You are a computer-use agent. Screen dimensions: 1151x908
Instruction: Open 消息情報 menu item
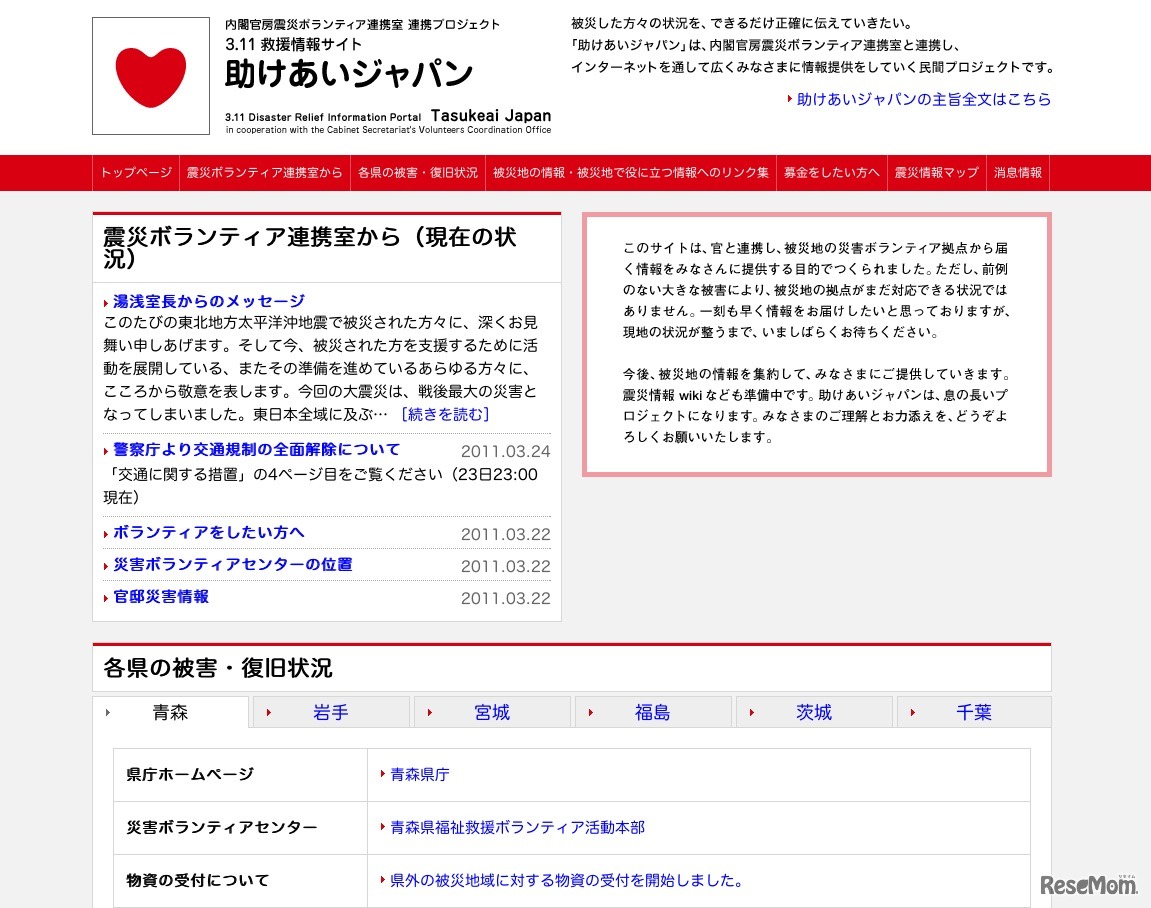click(1017, 172)
